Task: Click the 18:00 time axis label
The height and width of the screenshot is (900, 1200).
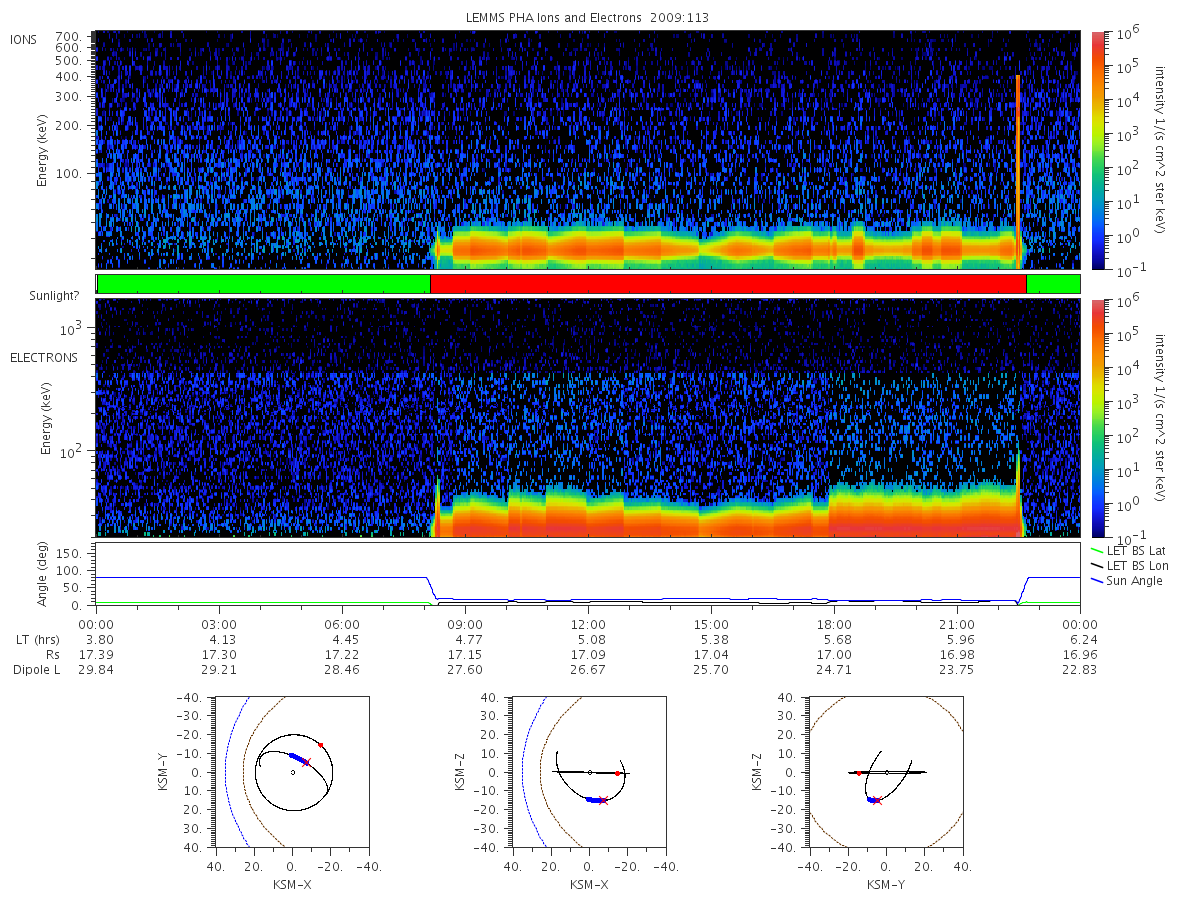Action: point(834,622)
